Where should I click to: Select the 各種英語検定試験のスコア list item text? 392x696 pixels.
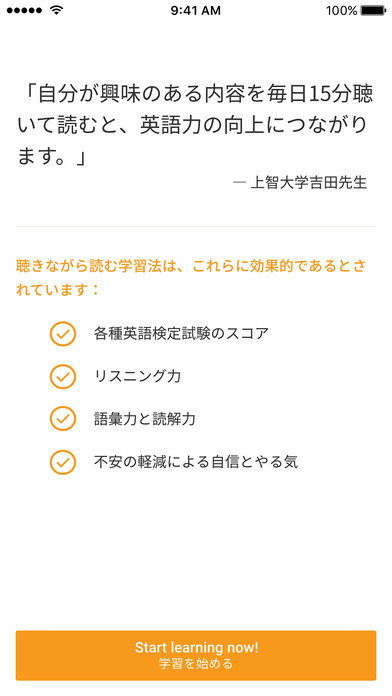181,333
